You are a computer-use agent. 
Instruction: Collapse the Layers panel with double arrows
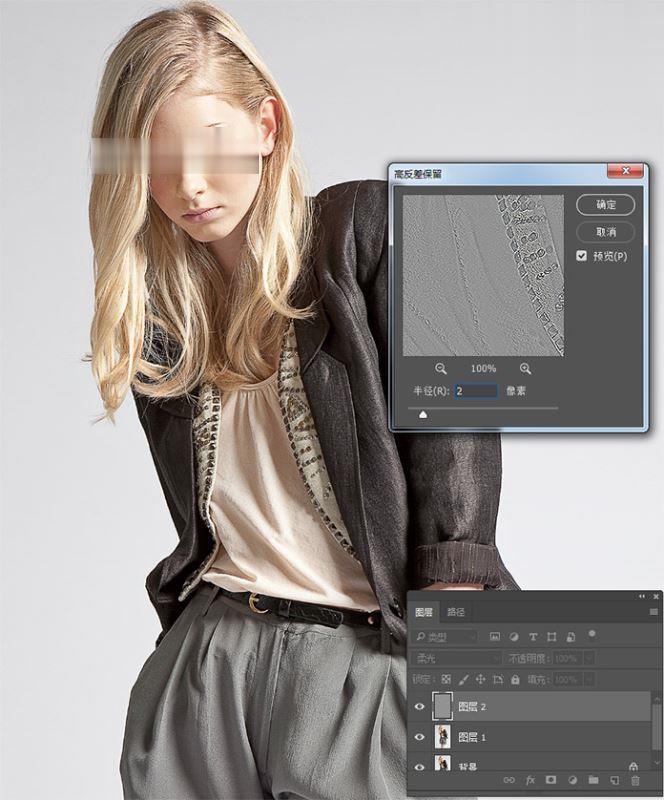click(642, 596)
